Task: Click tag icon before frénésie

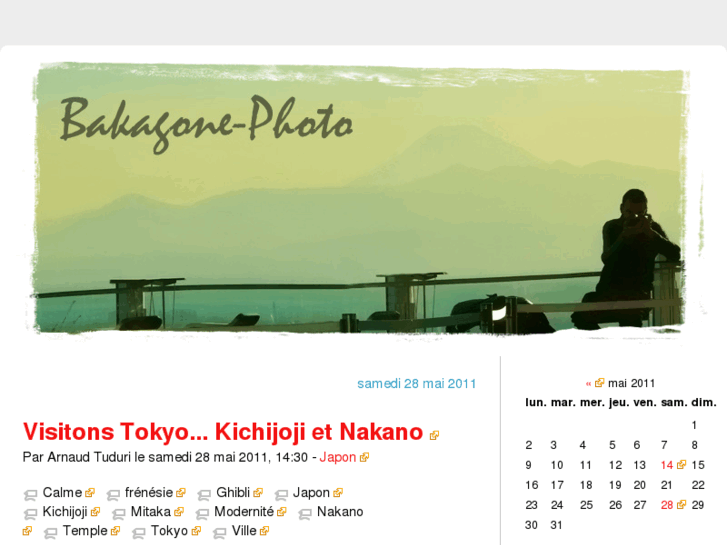Action: pyautogui.click(x=113, y=495)
